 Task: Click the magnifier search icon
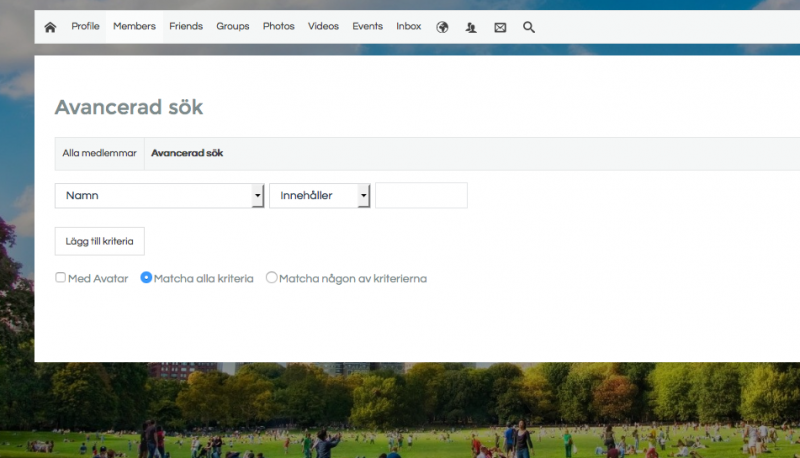coord(529,27)
